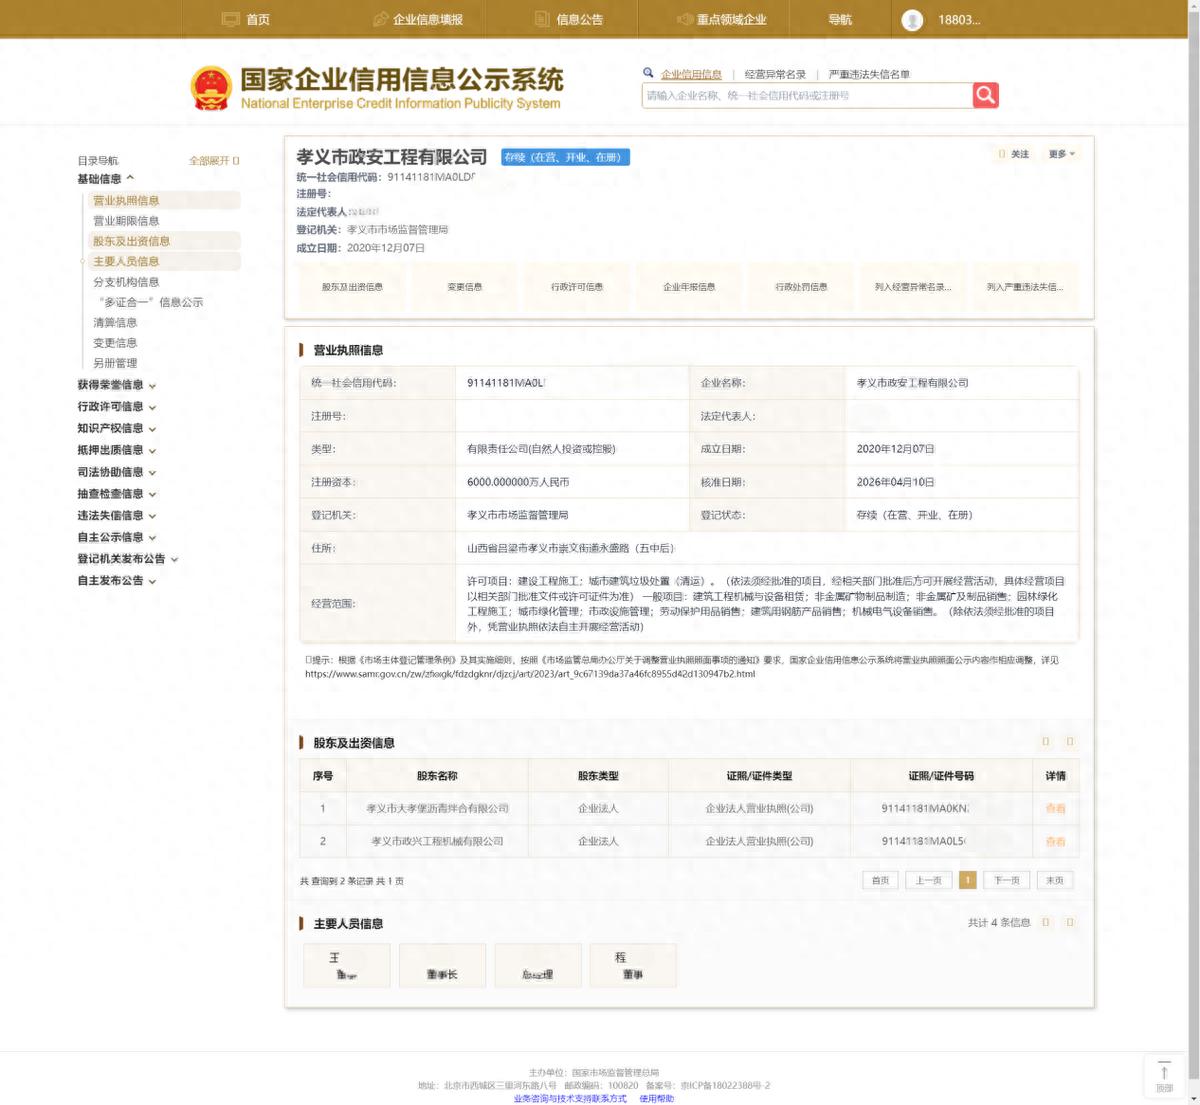
Task: Click 全部展开 to expand all directory items
Action: coord(214,160)
